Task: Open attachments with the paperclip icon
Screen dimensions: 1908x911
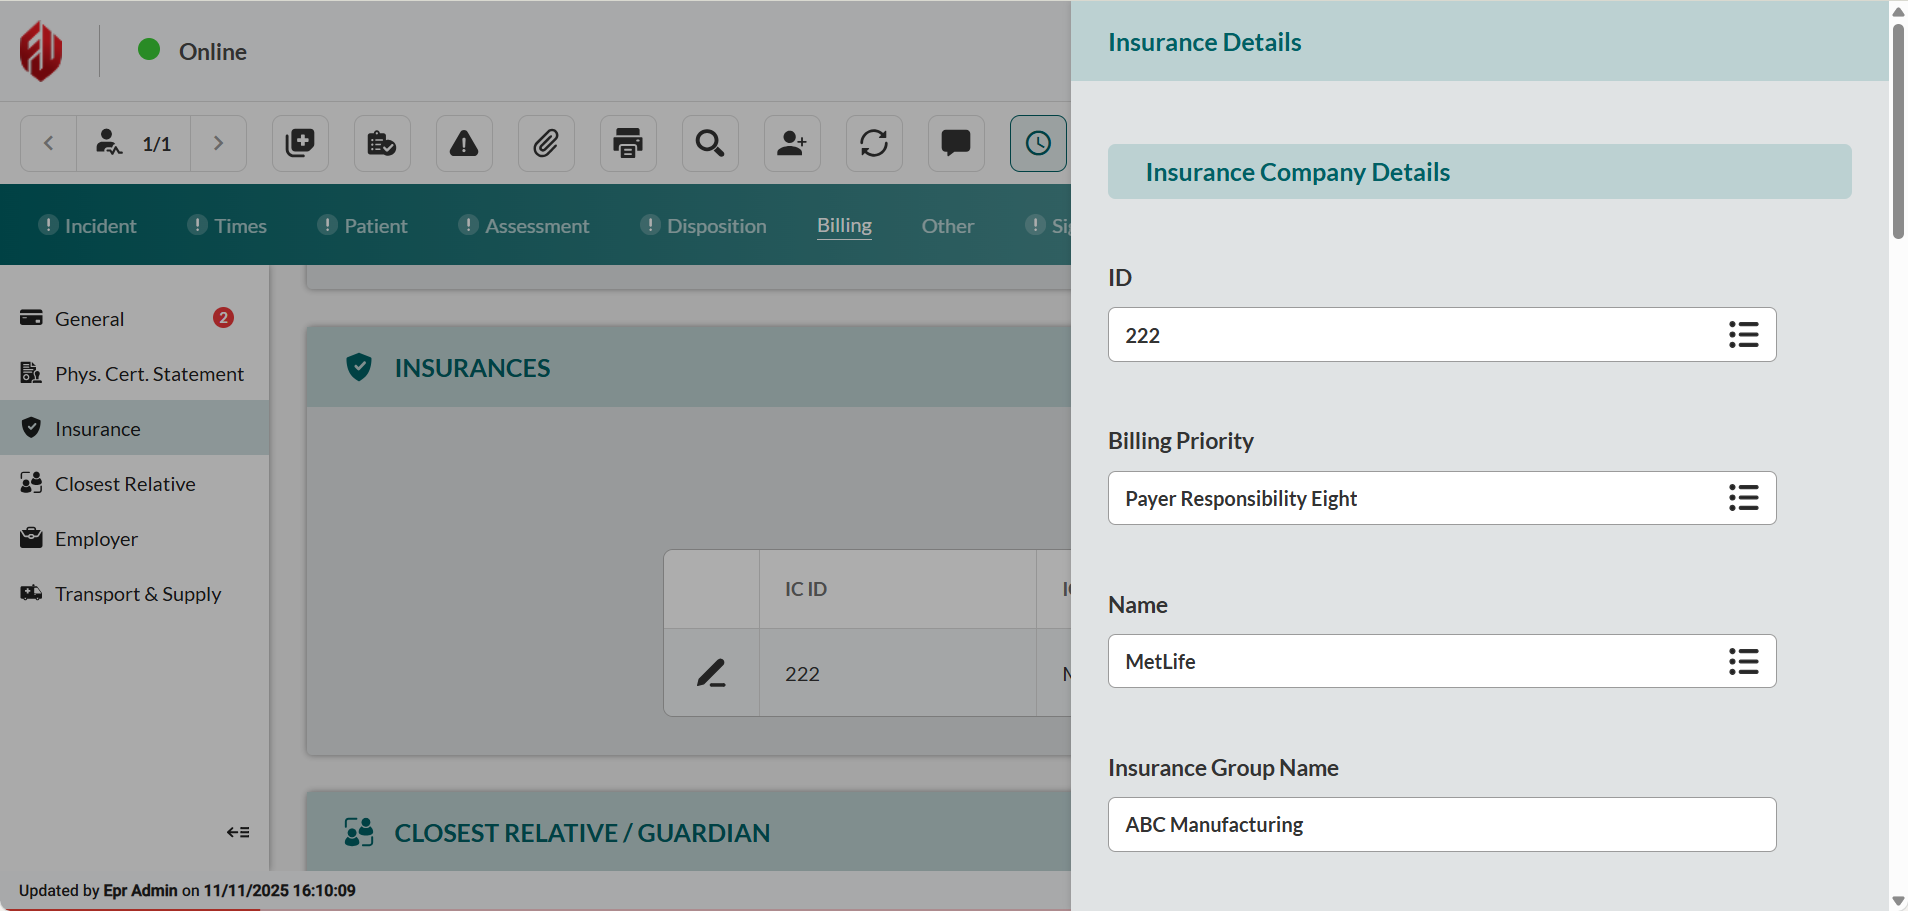Action: (x=546, y=144)
